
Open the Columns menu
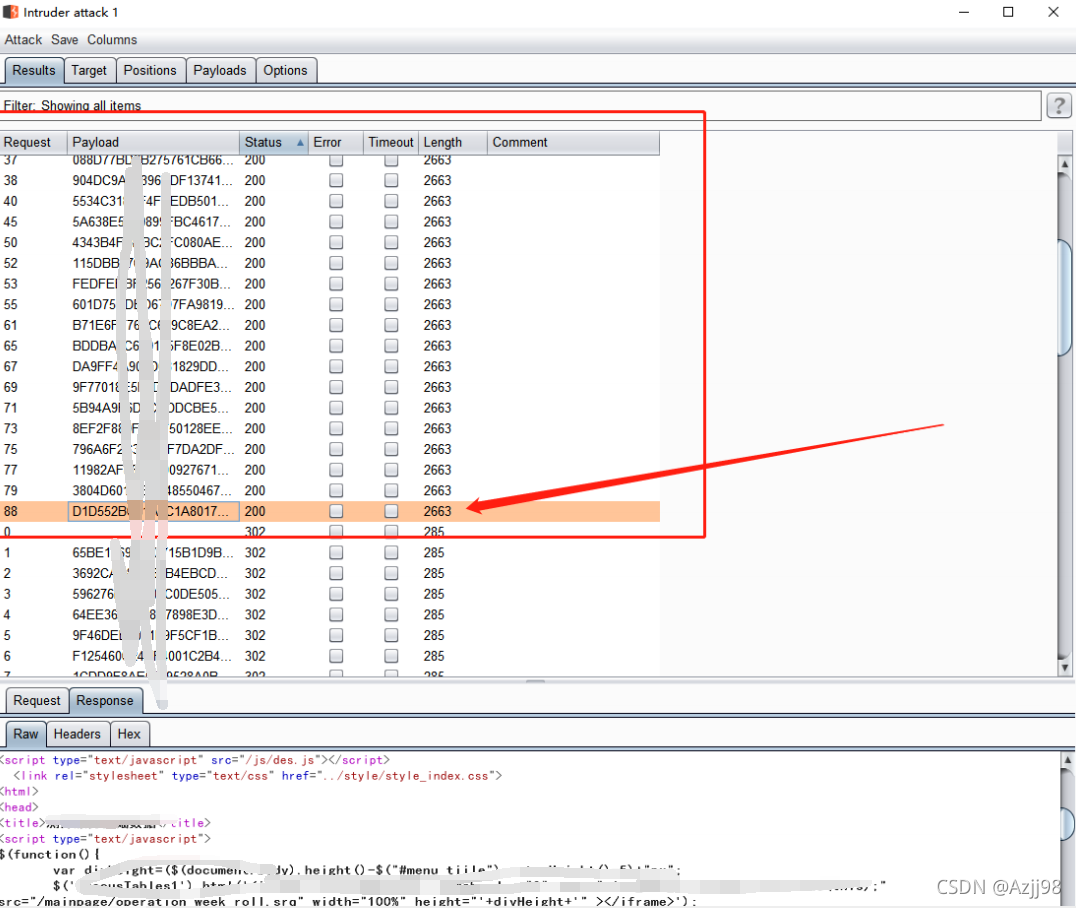112,40
